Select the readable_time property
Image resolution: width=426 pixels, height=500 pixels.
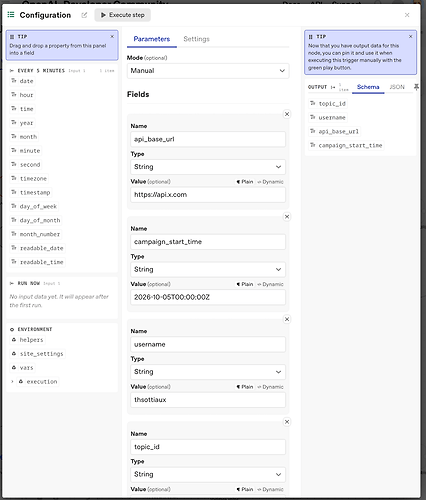tap(37, 262)
